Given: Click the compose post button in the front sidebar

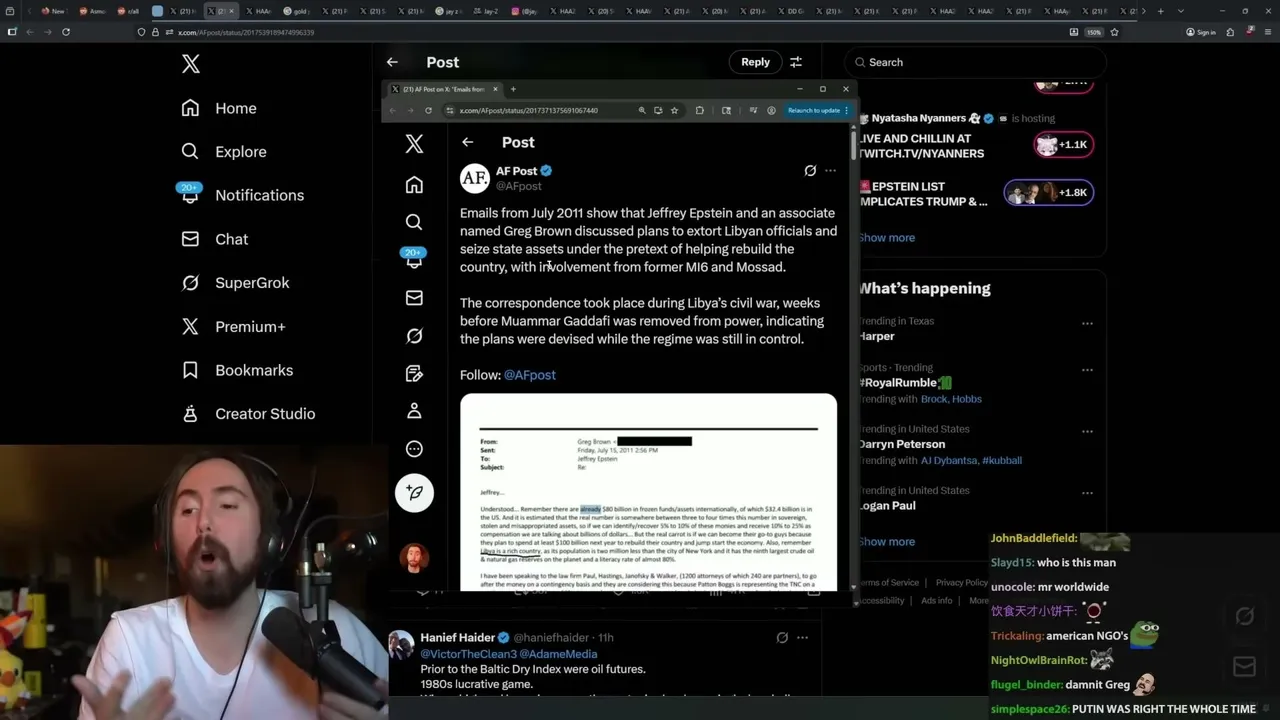Looking at the screenshot, I should [414, 492].
